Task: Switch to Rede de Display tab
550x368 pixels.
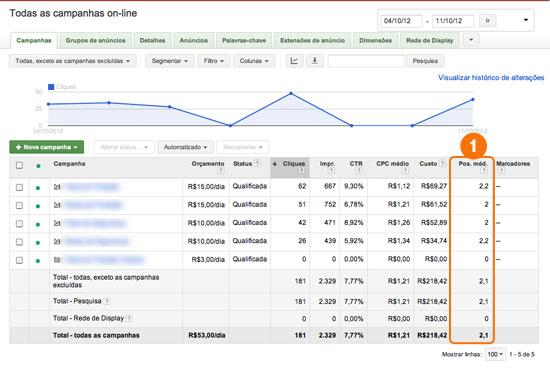Action: 430,40
